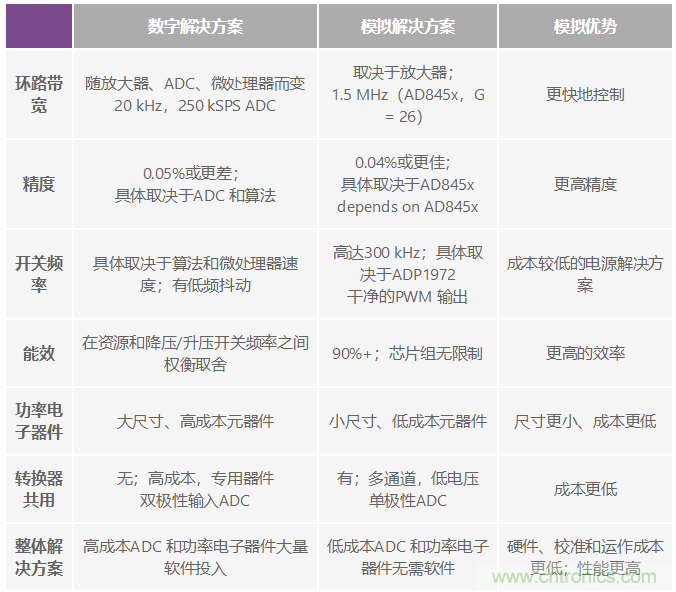Select the 整体解决方案 row label

coord(38,557)
